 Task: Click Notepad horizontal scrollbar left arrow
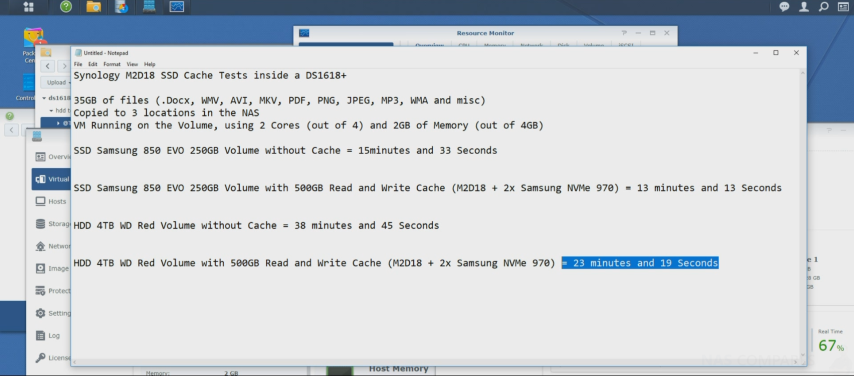tap(75, 362)
